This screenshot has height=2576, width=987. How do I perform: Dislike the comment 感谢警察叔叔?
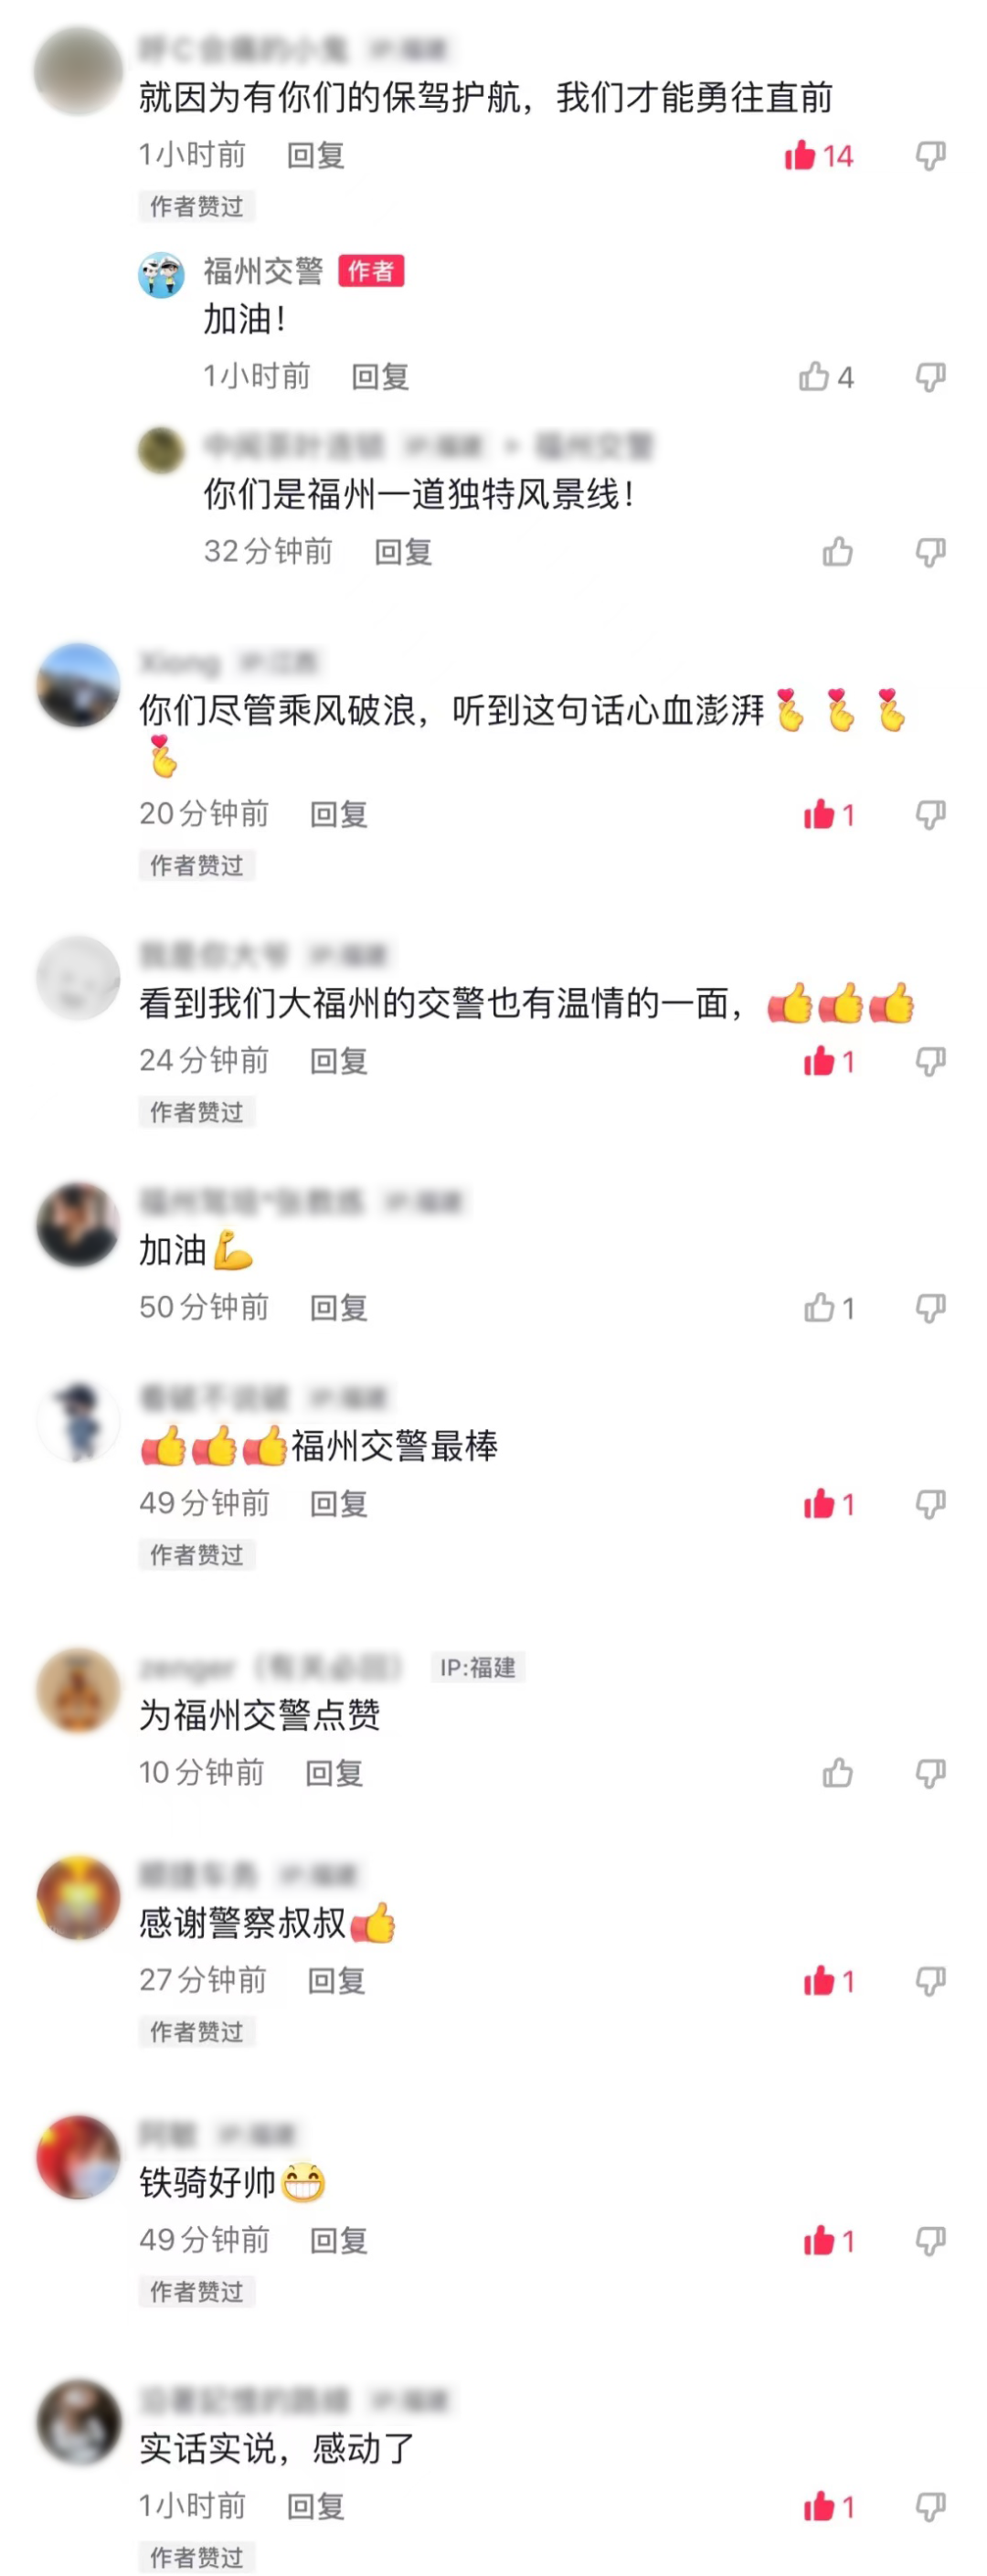(x=931, y=1981)
